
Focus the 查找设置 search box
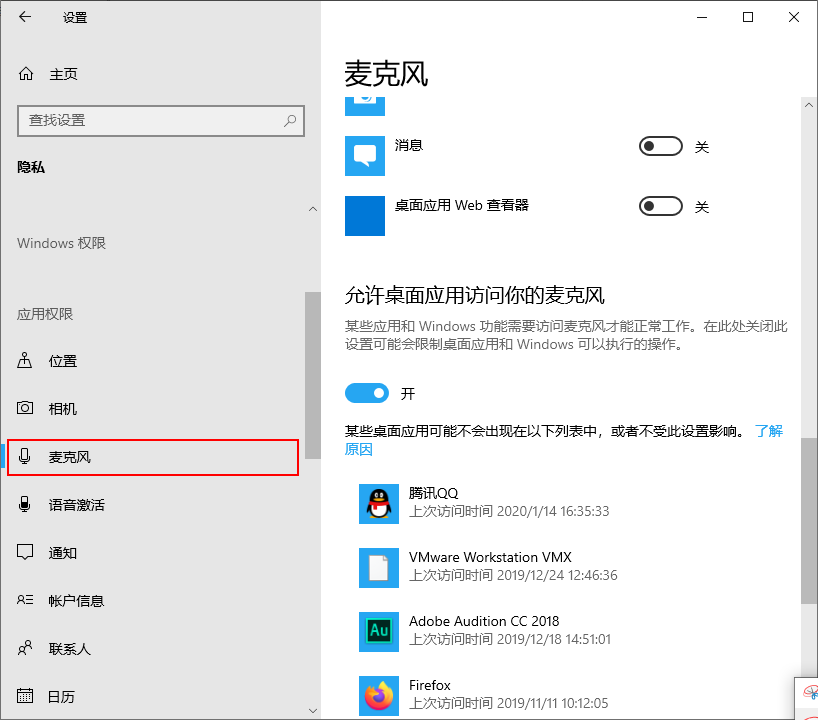pos(150,120)
